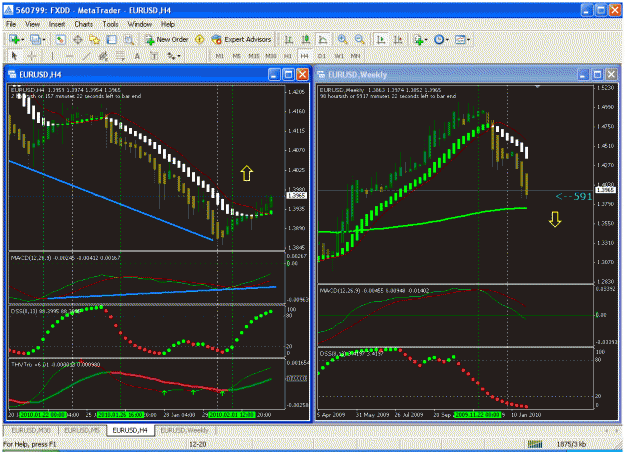Switch timeframe to M30

pyautogui.click(x=271, y=56)
